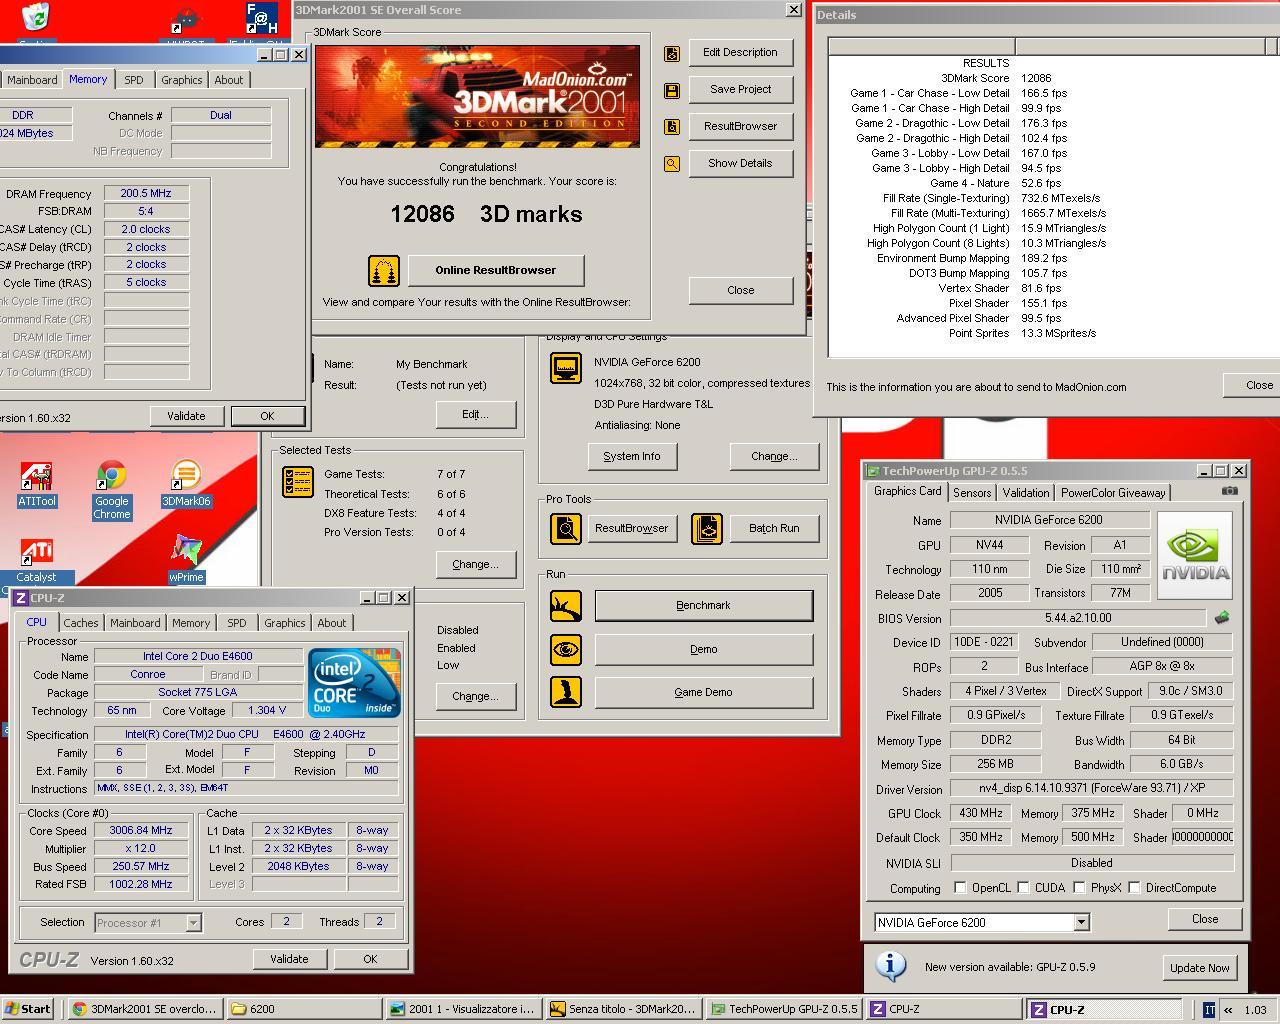Open the Sensors tab in GPU-Z

click(972, 493)
